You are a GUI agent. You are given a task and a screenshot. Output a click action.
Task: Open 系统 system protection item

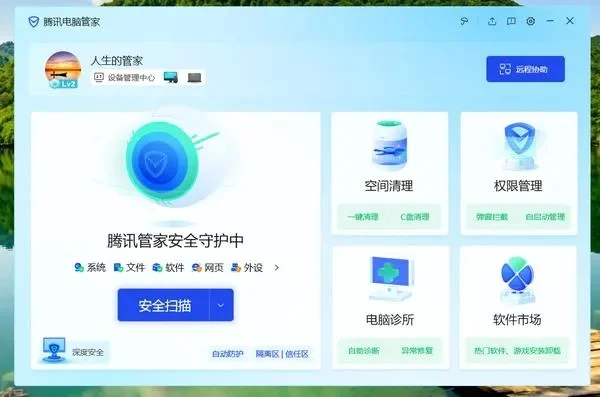pyautogui.click(x=90, y=267)
